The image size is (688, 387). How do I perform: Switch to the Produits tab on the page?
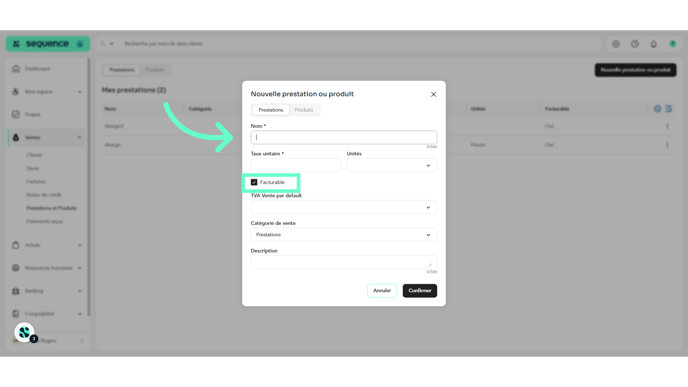click(x=154, y=70)
